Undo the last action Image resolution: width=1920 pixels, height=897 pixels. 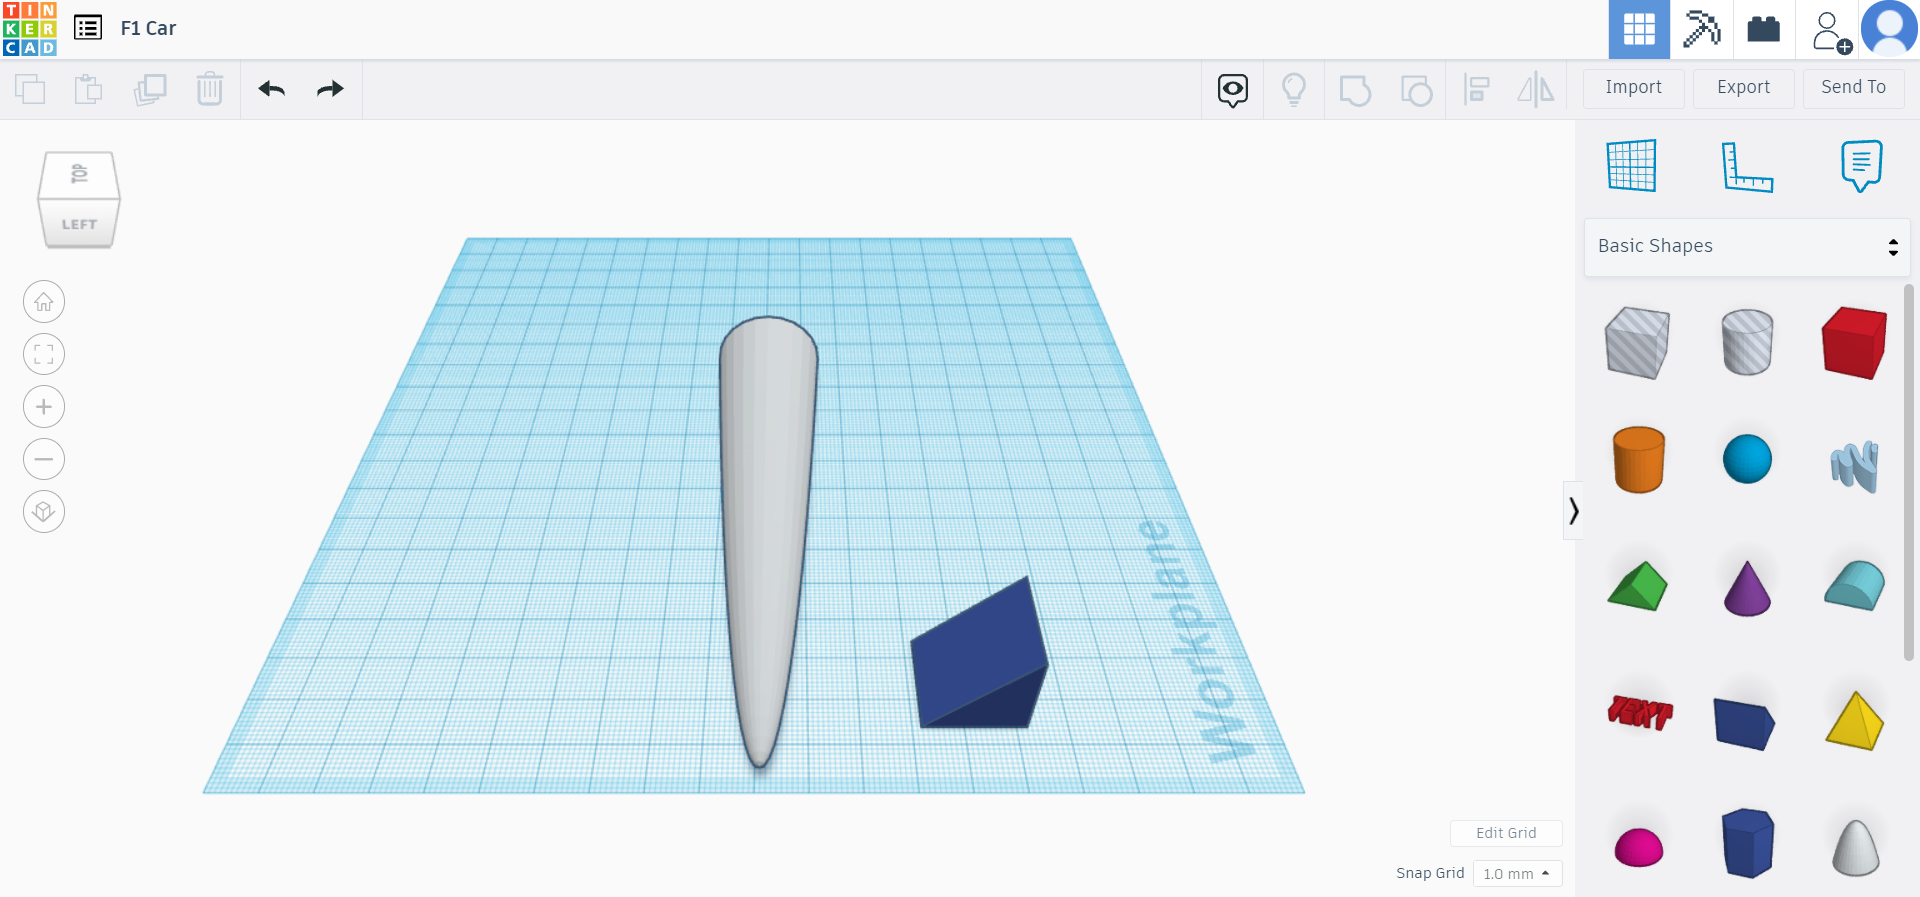[272, 89]
